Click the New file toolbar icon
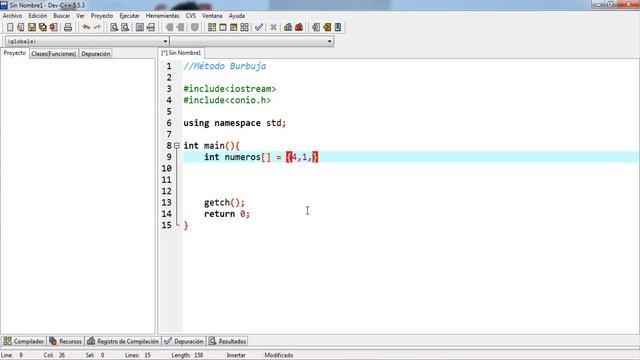Image resolution: width=640 pixels, height=360 pixels. 10,27
